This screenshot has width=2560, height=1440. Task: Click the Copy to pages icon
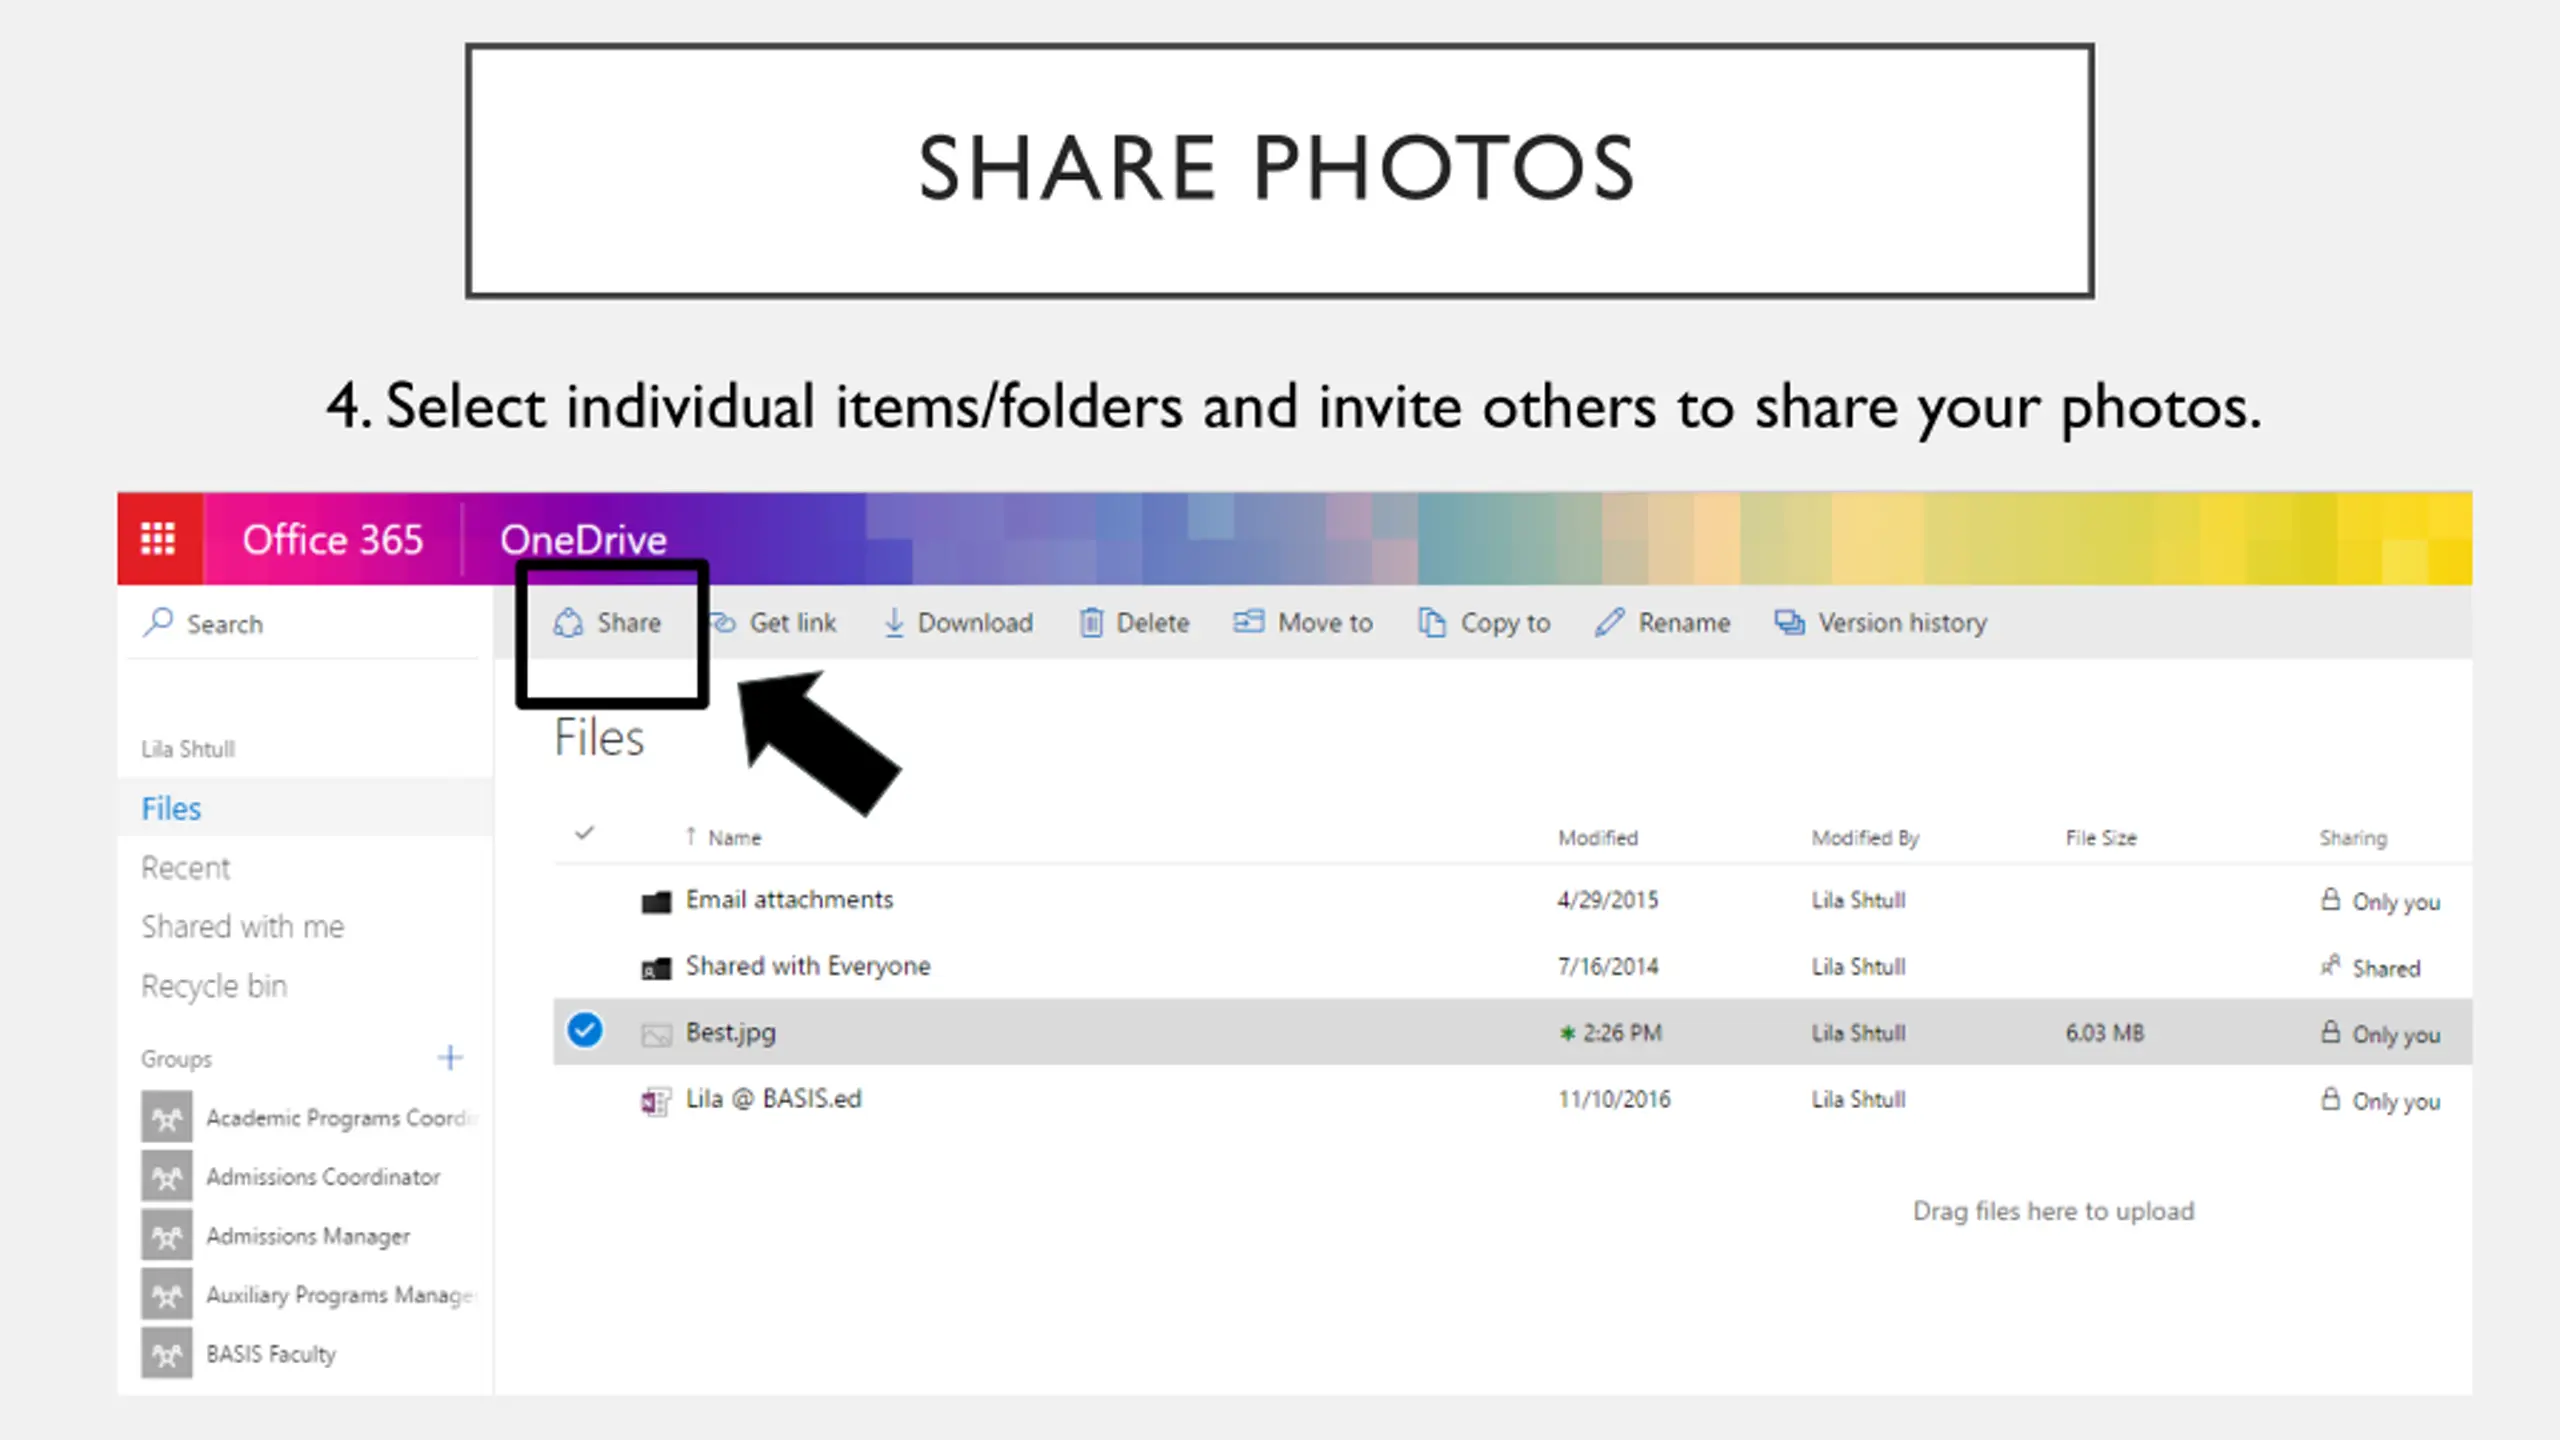(1432, 623)
